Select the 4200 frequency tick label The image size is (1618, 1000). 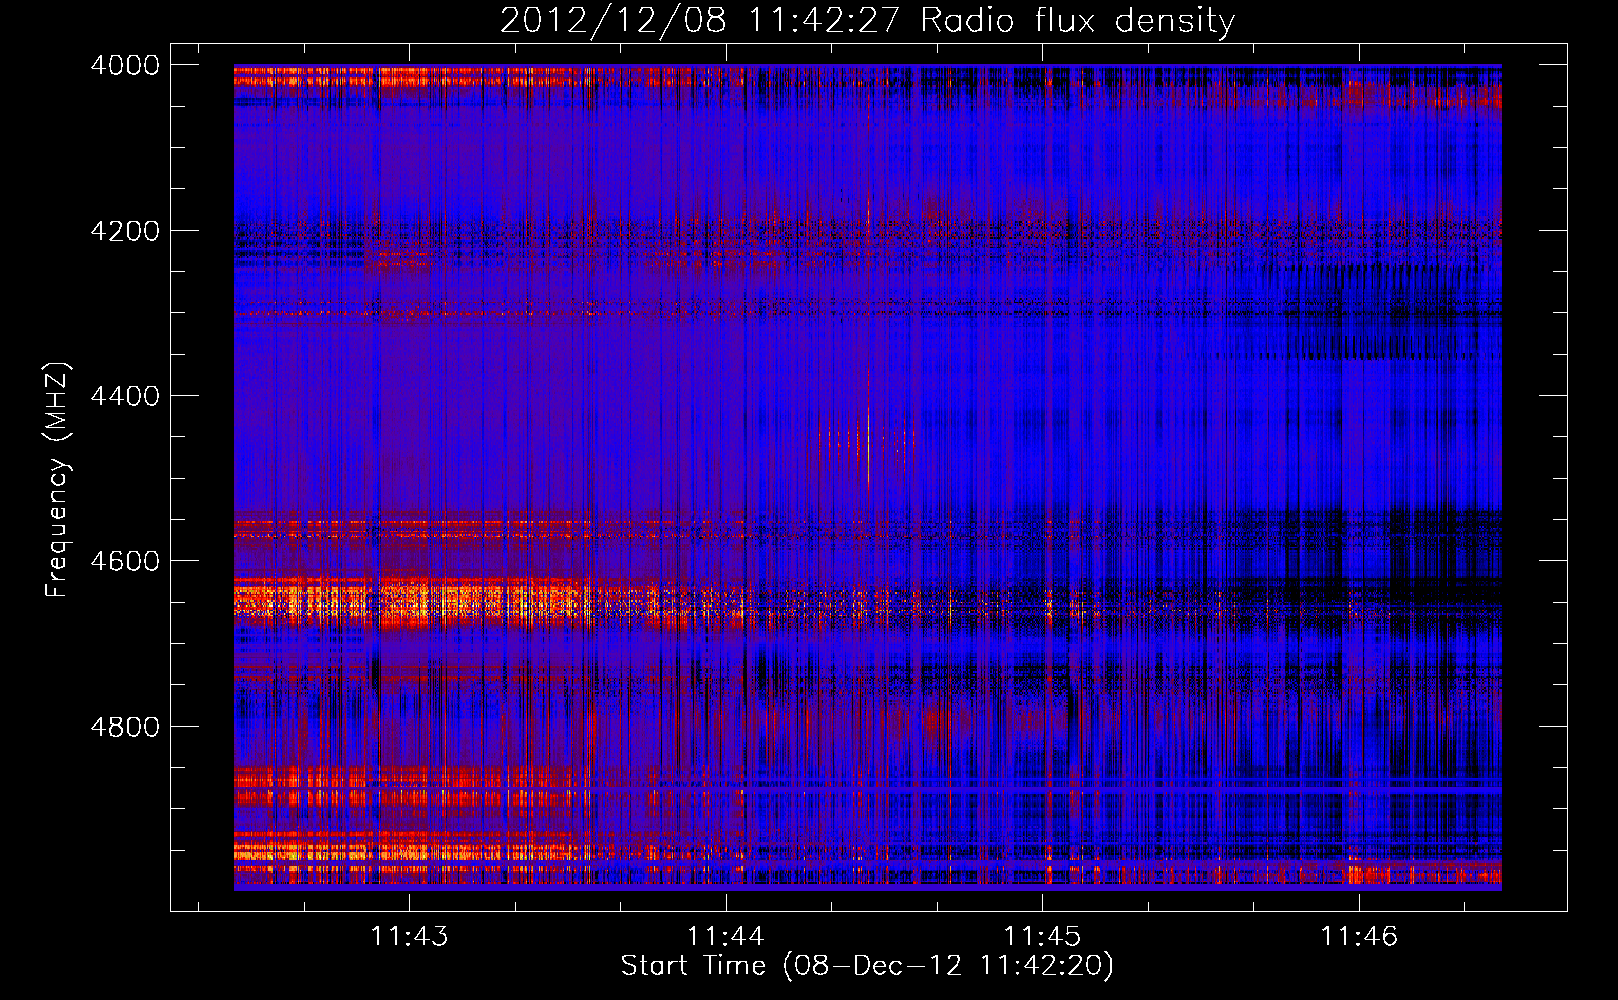[125, 231]
